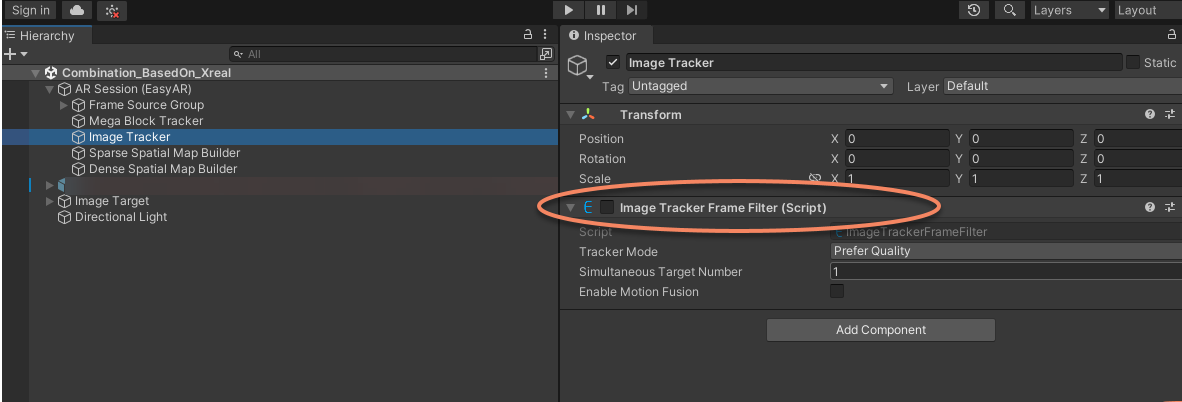Open Image Tracker Frame Filter help icon
Viewport: 1182px width, 402px height.
pos(1150,207)
